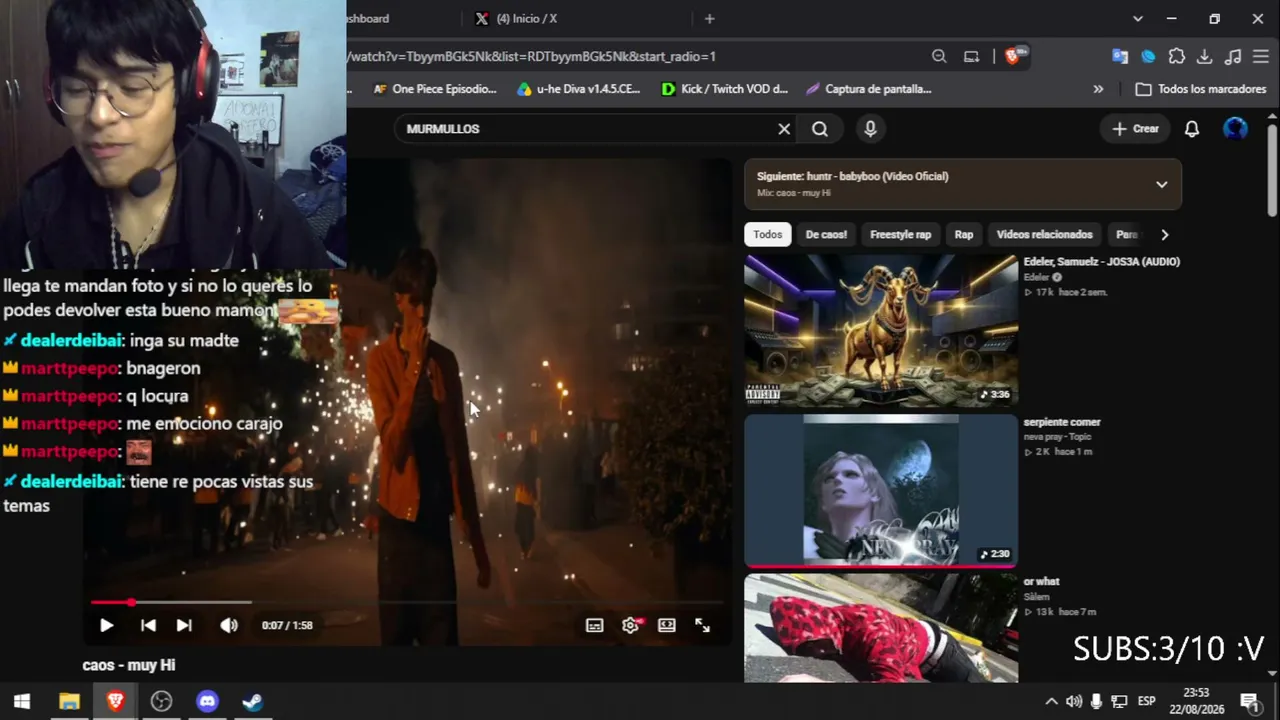Screen dimensions: 1280x720
Task: Mute the video with the speaker icon
Action: 229,625
